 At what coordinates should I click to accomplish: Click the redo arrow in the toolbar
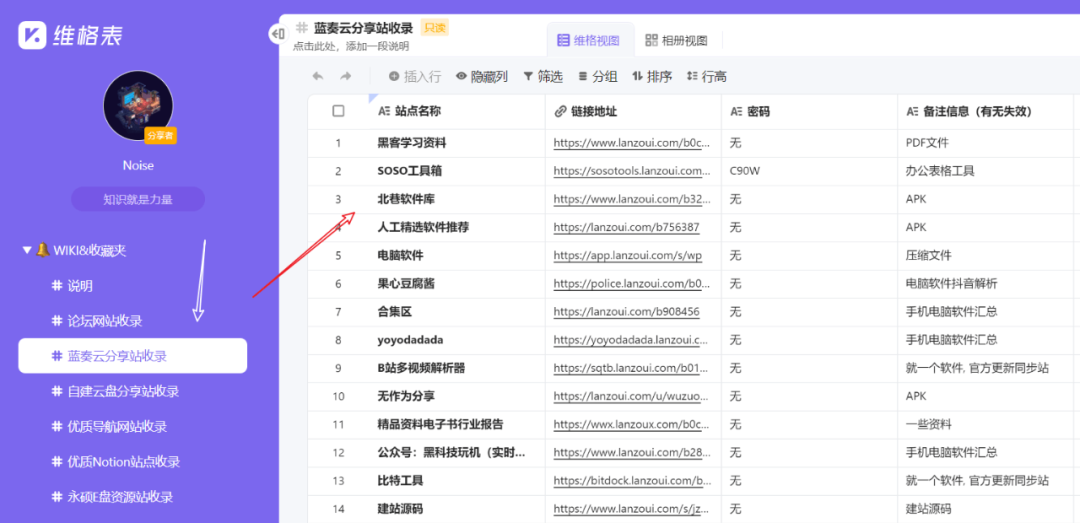coord(346,76)
